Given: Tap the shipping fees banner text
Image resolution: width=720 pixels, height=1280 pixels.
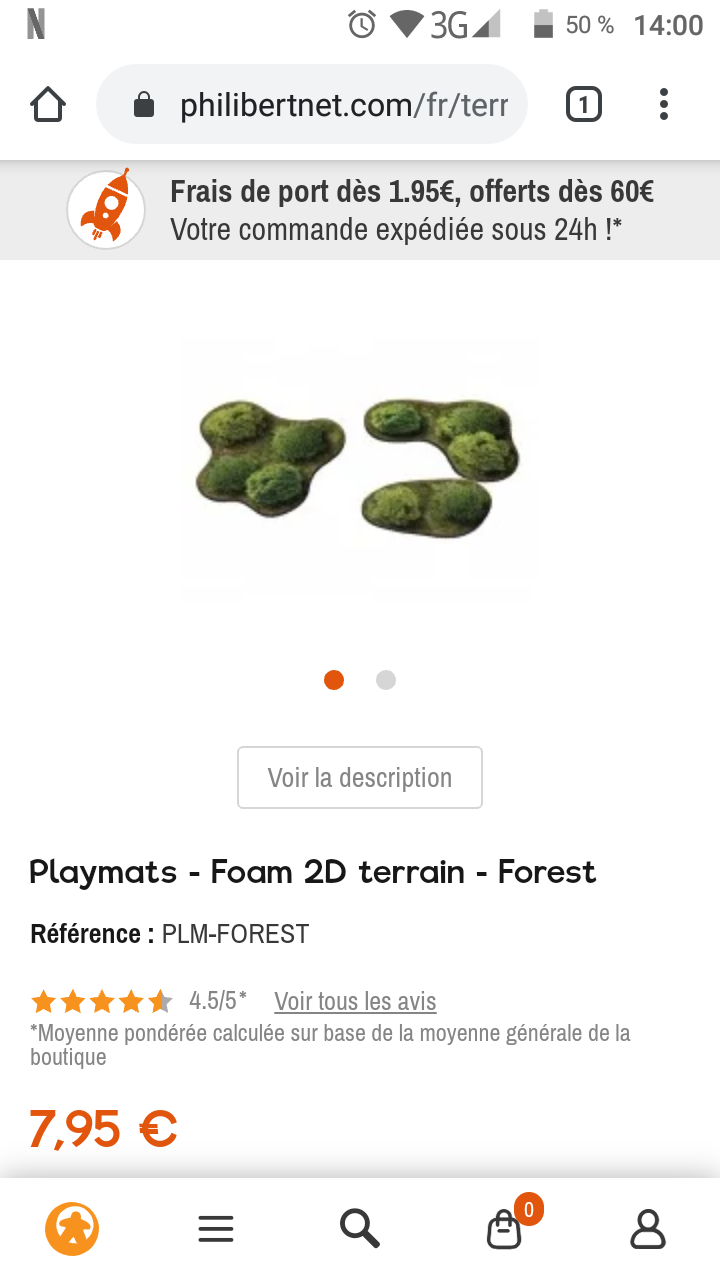Looking at the screenshot, I should point(412,210).
